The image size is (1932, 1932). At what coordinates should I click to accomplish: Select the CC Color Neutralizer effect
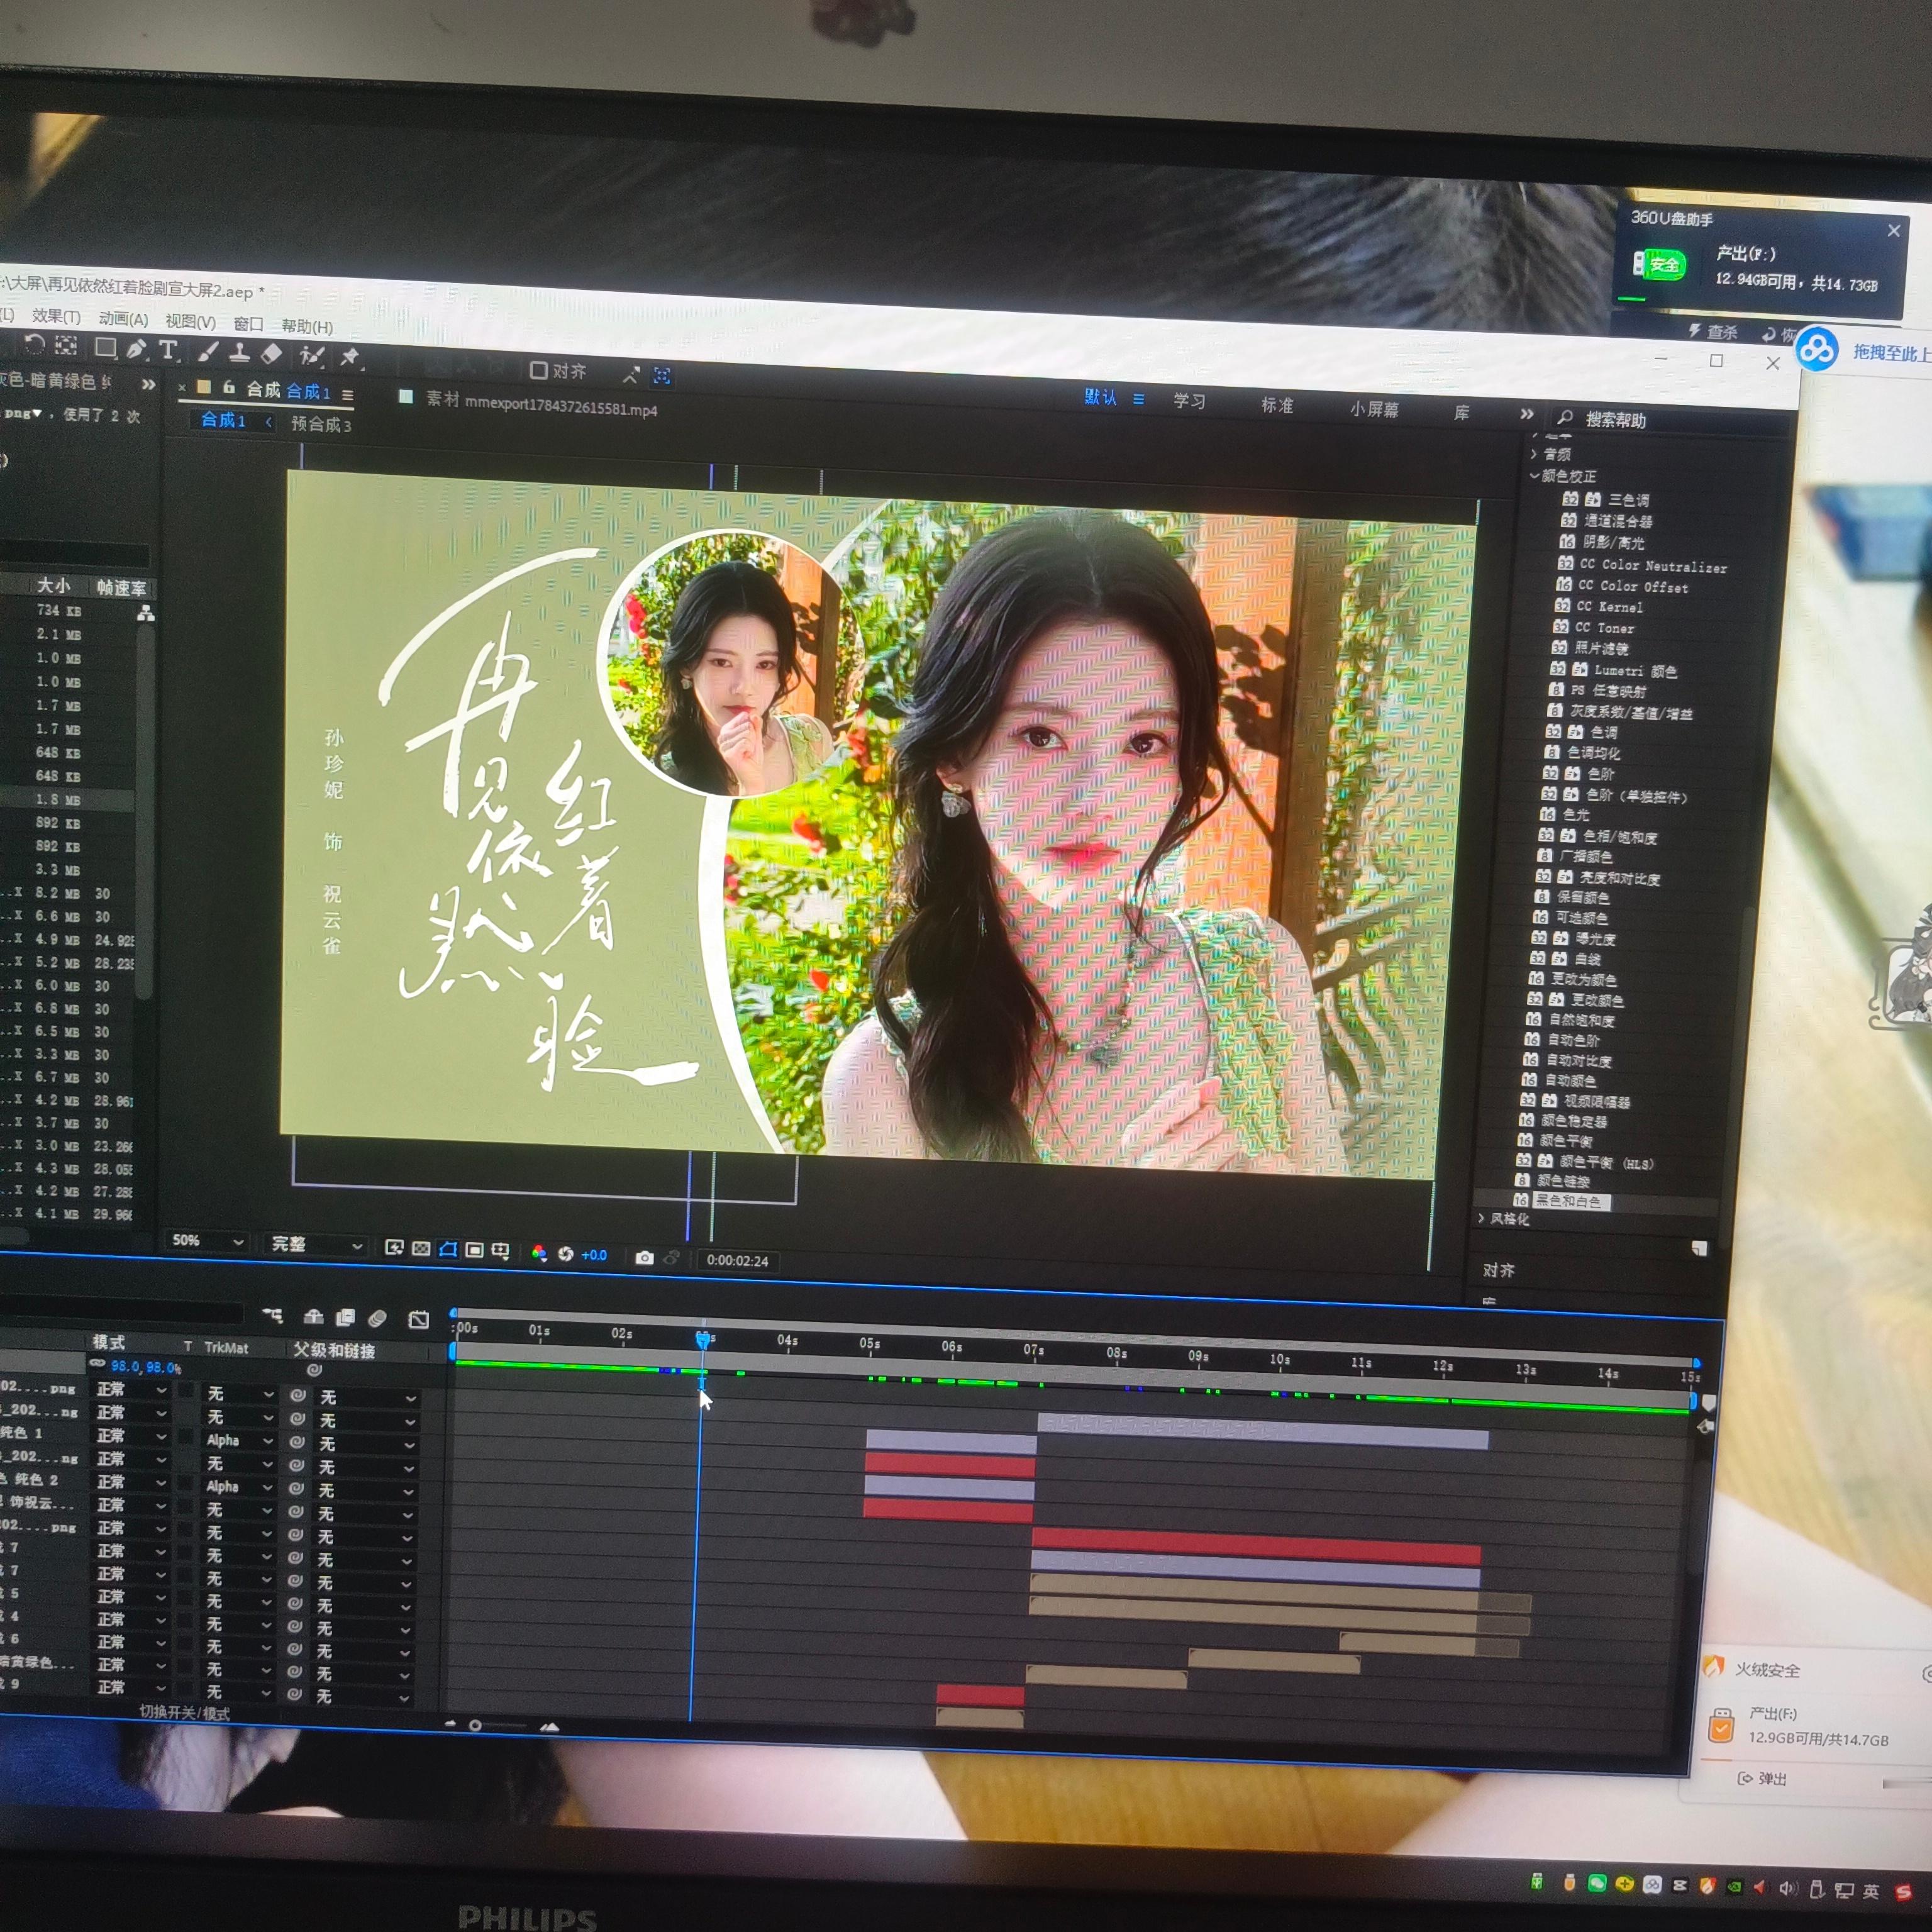(x=1653, y=566)
